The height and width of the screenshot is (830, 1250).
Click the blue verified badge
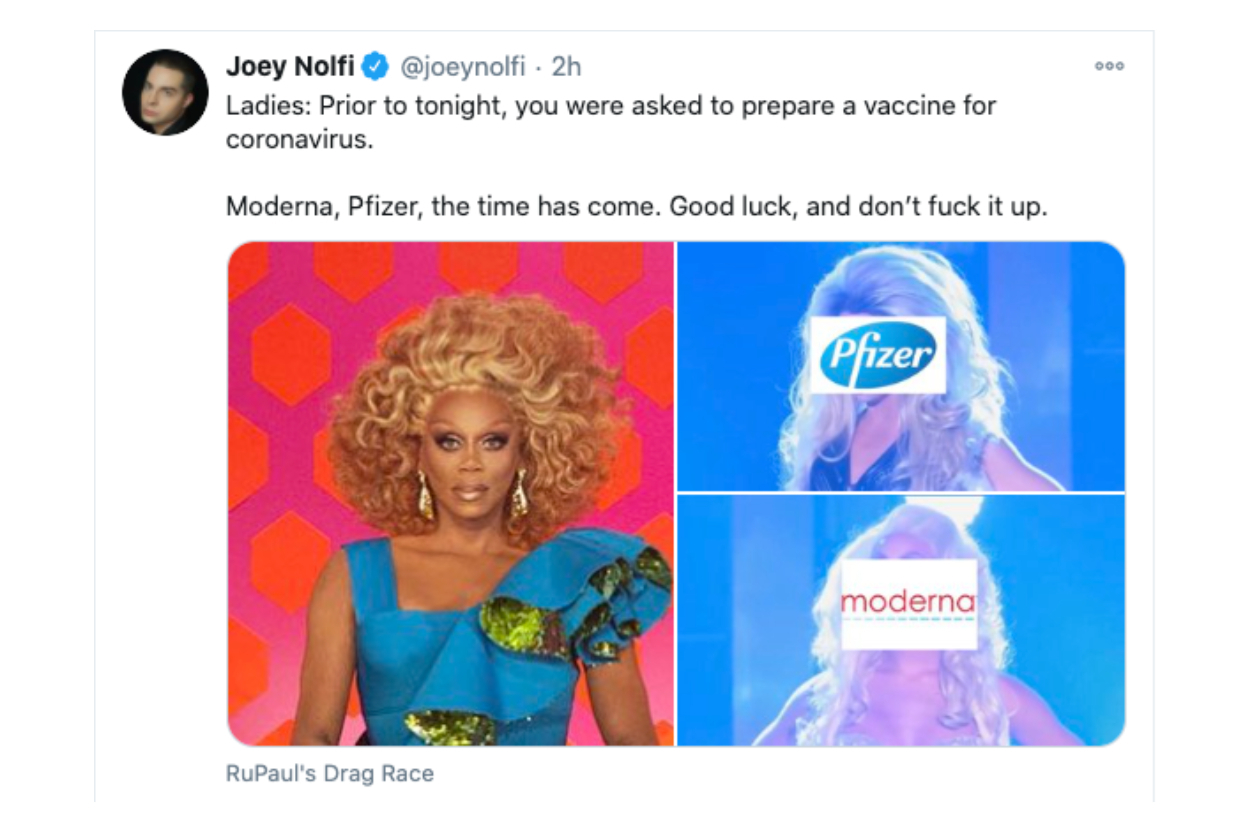376,67
